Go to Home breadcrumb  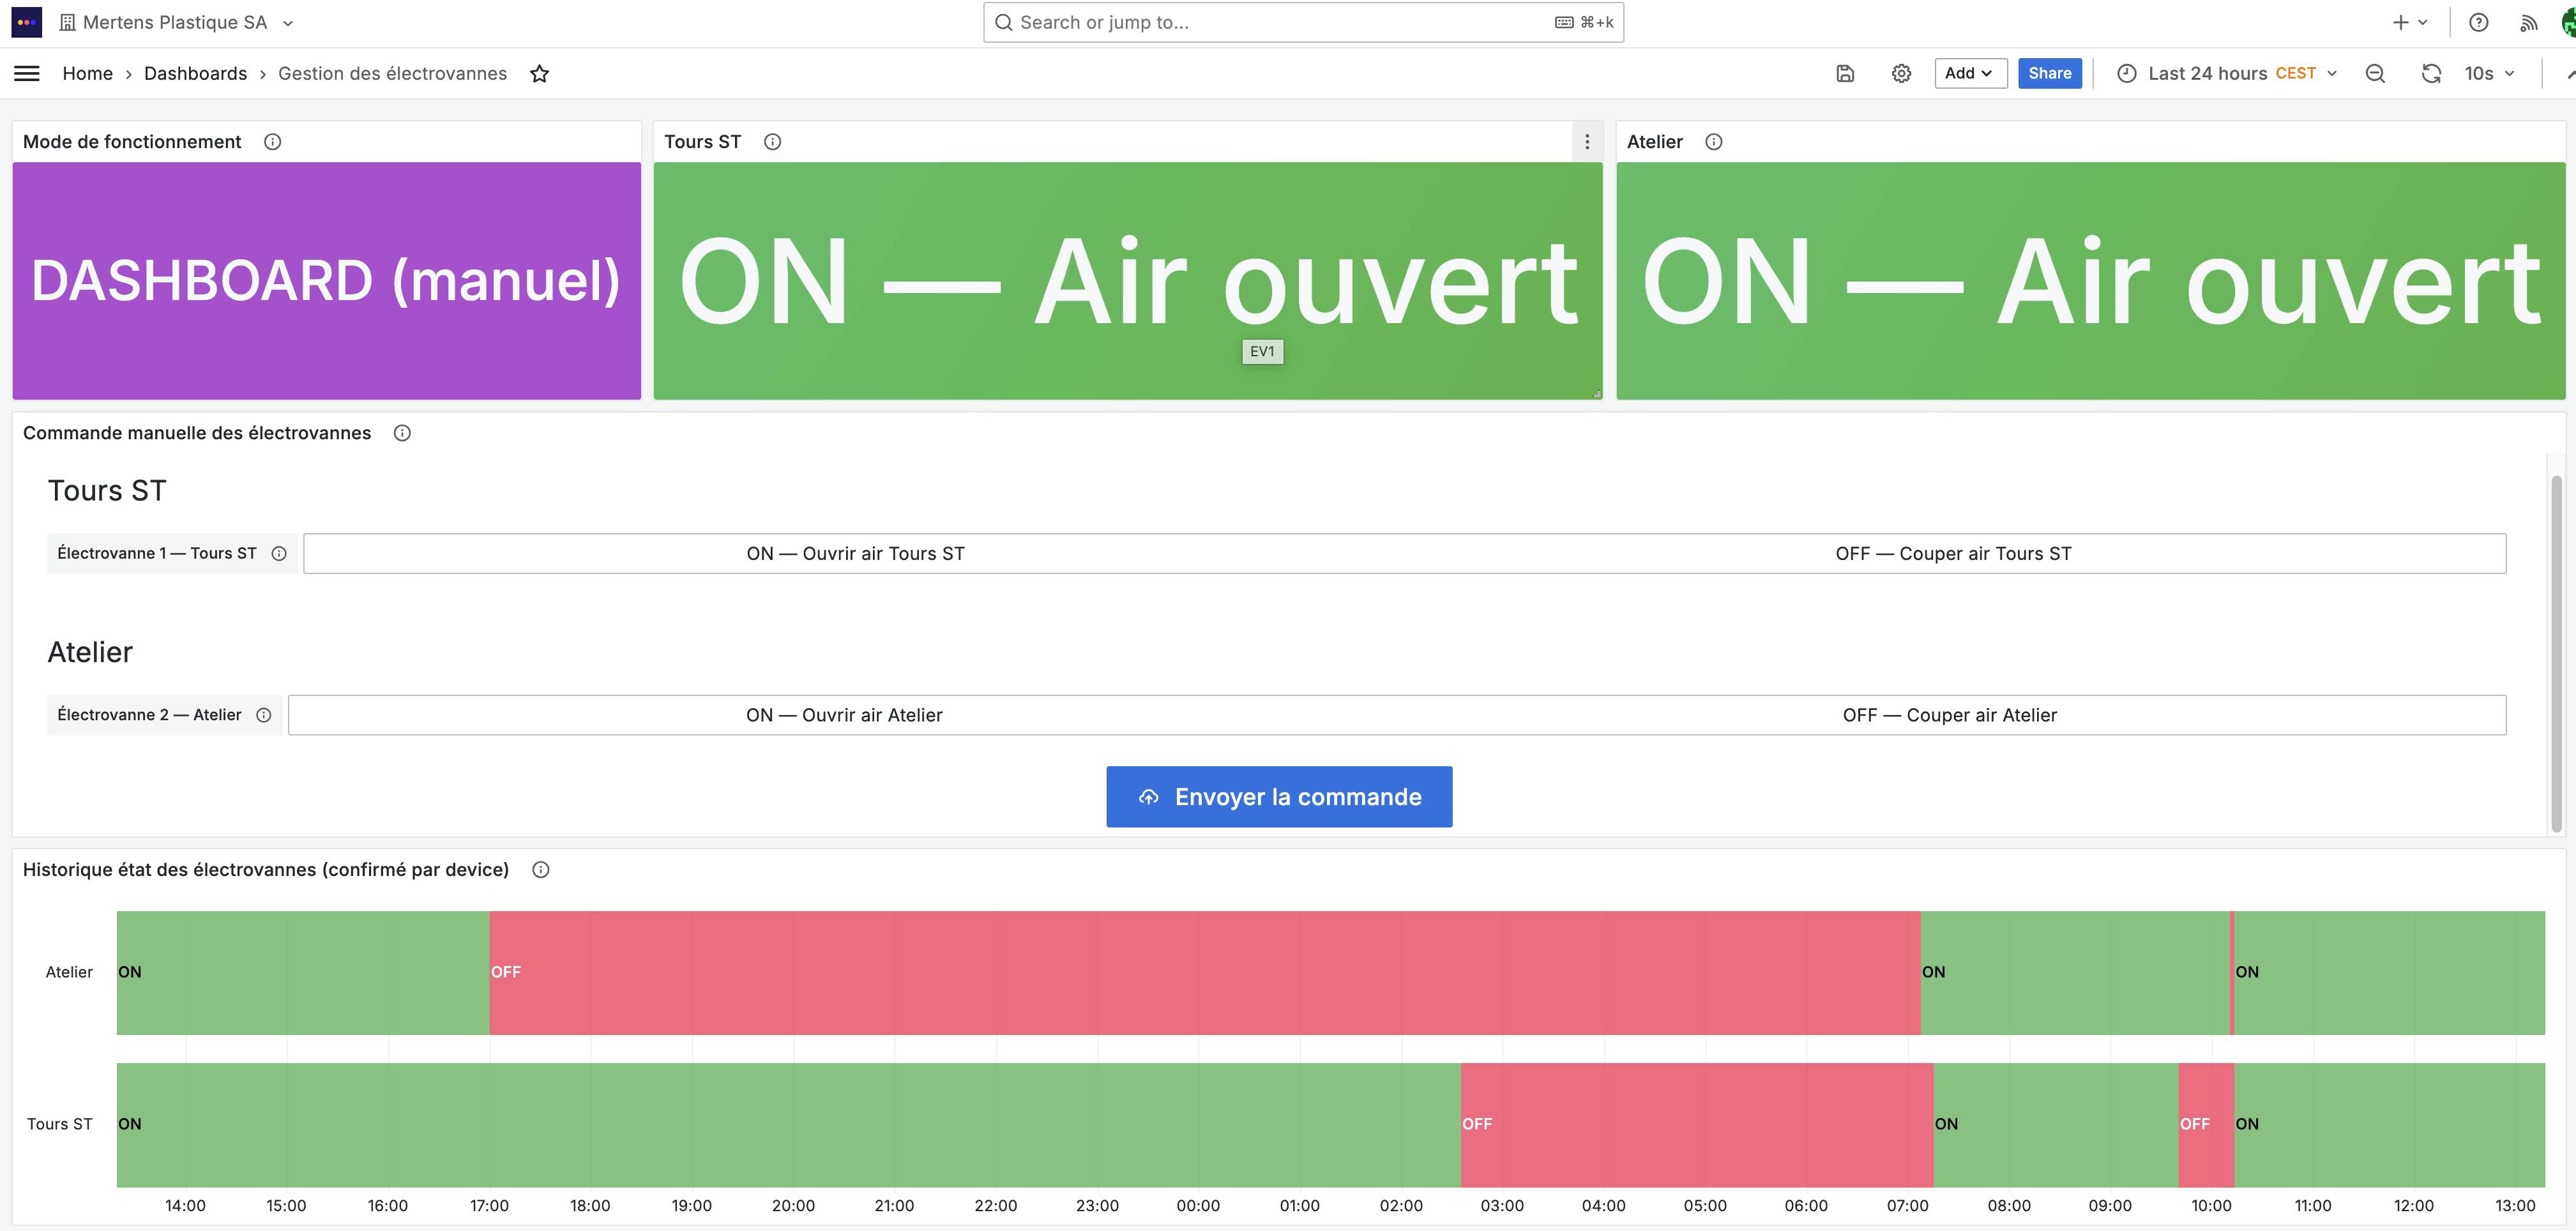pyautogui.click(x=87, y=73)
